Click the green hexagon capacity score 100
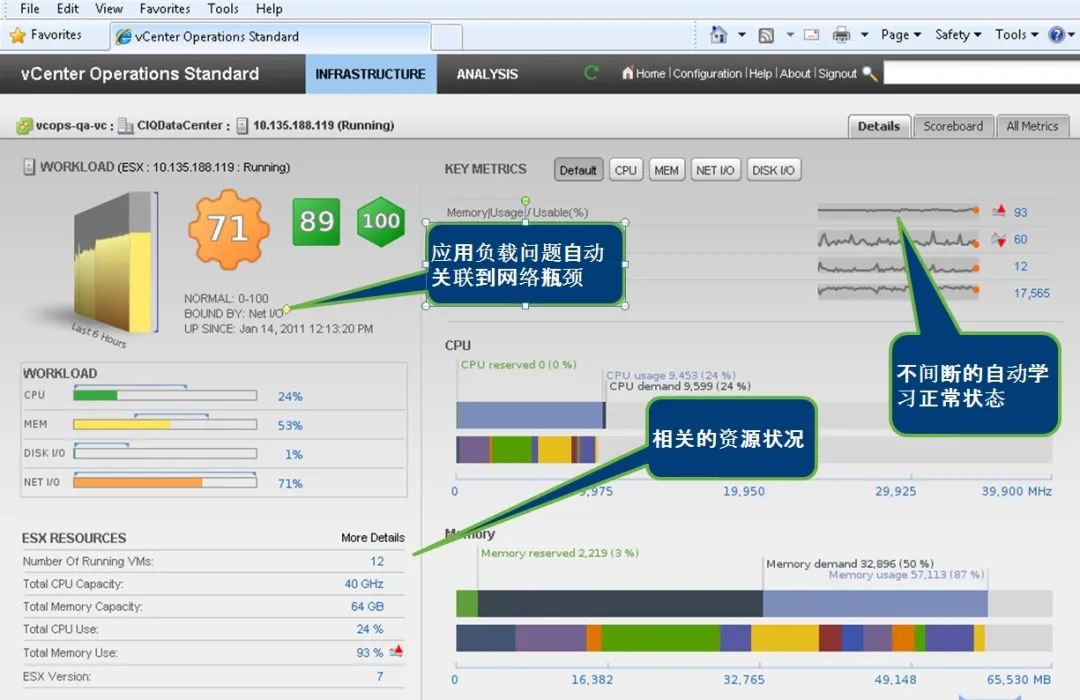 (381, 221)
